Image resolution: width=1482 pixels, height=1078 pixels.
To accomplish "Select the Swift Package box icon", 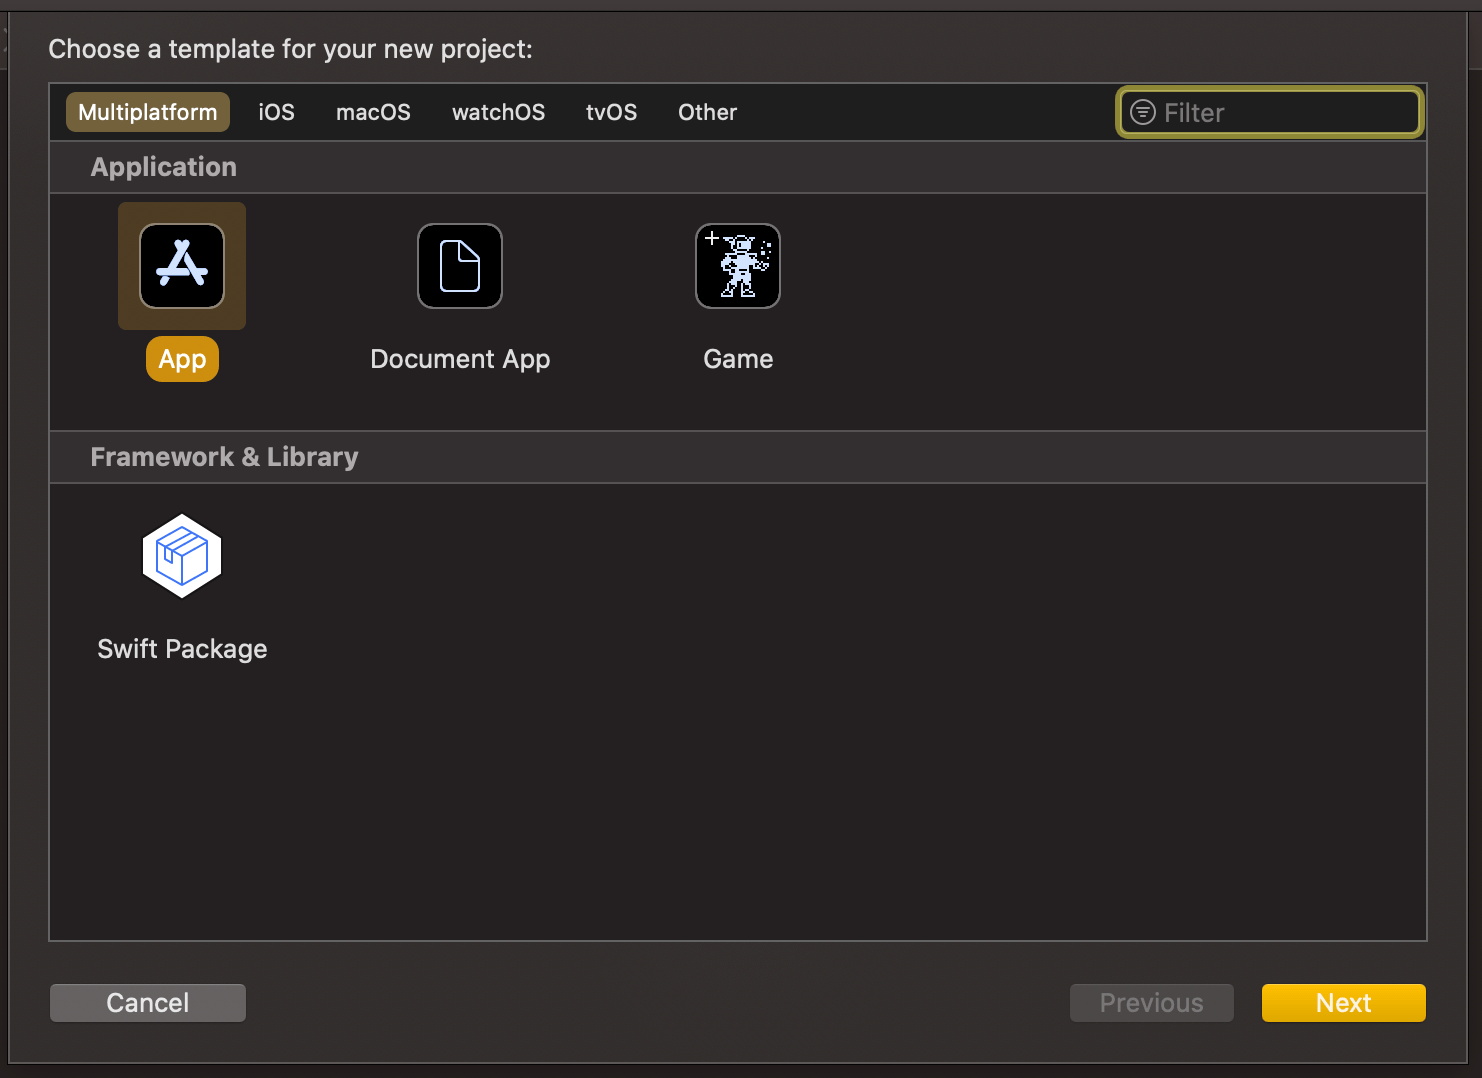I will click(x=182, y=556).
